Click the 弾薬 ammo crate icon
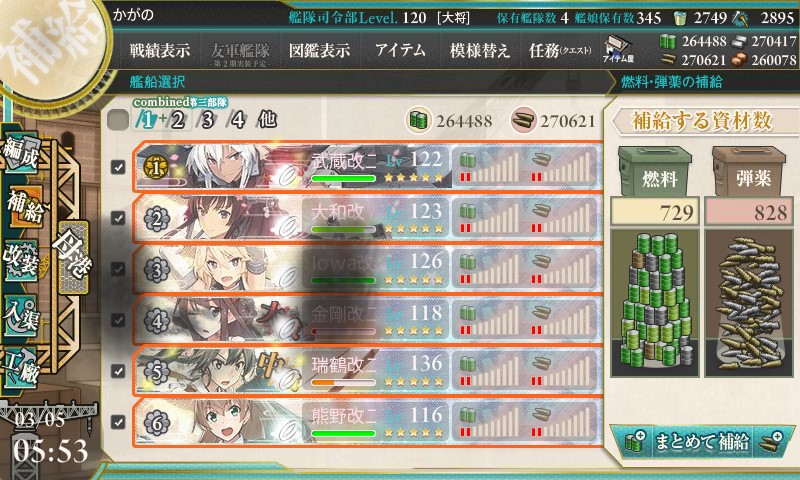The image size is (800, 480). [x=749, y=172]
